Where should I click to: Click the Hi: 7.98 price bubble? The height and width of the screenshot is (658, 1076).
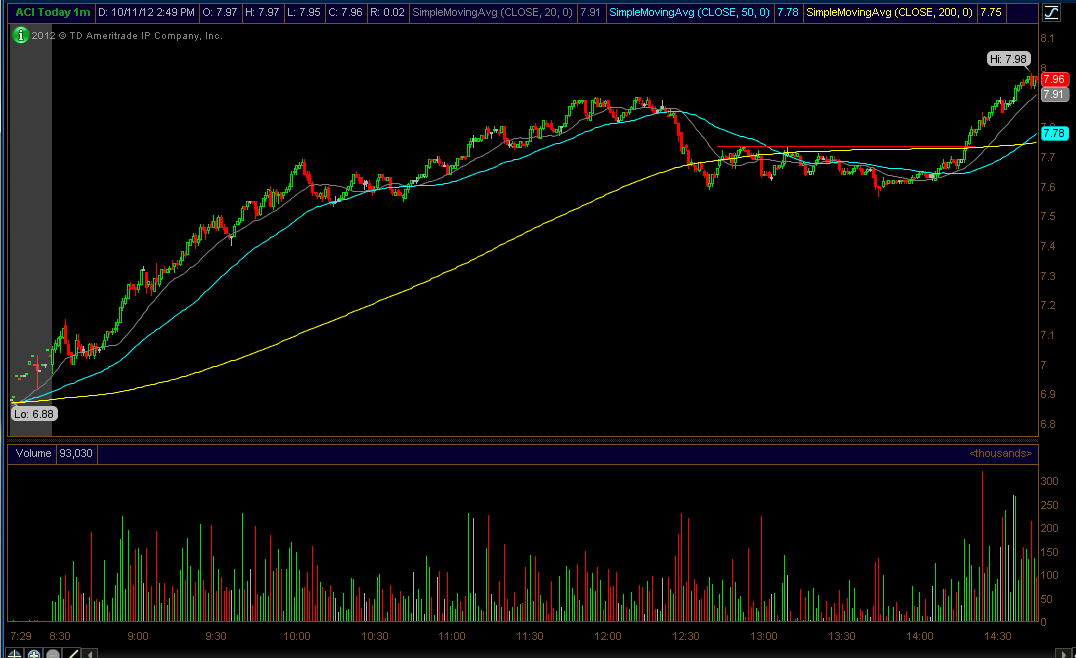click(1008, 59)
